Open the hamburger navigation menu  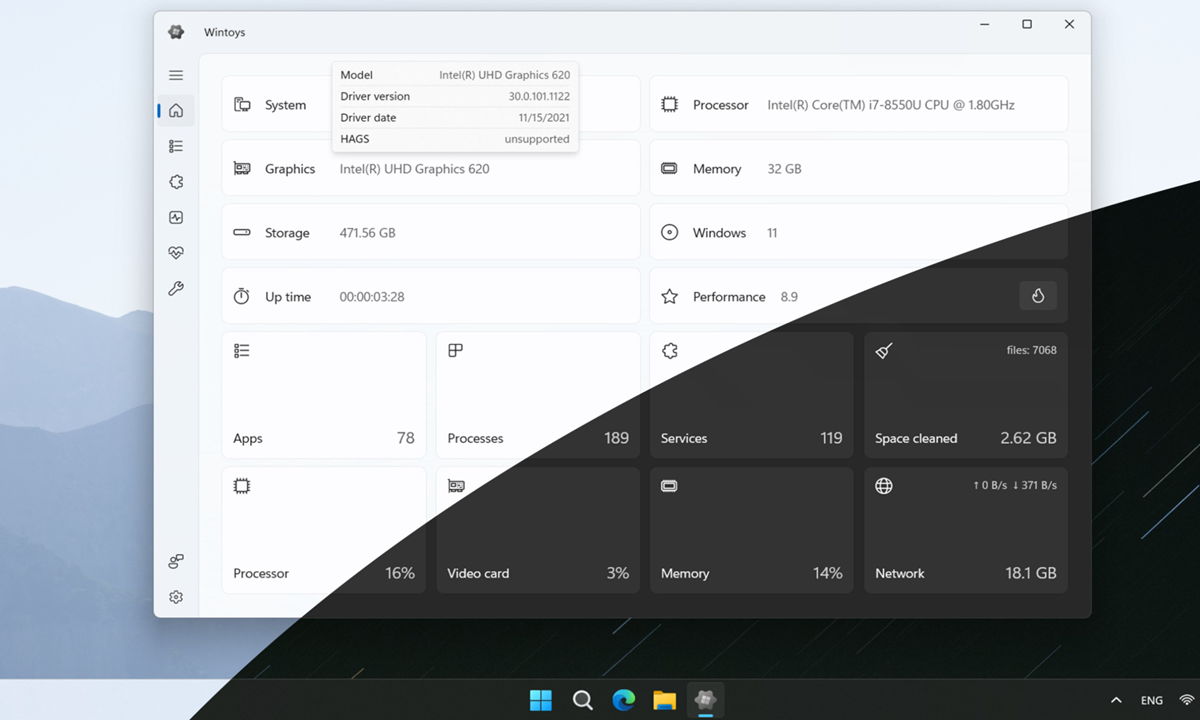pyautogui.click(x=176, y=75)
